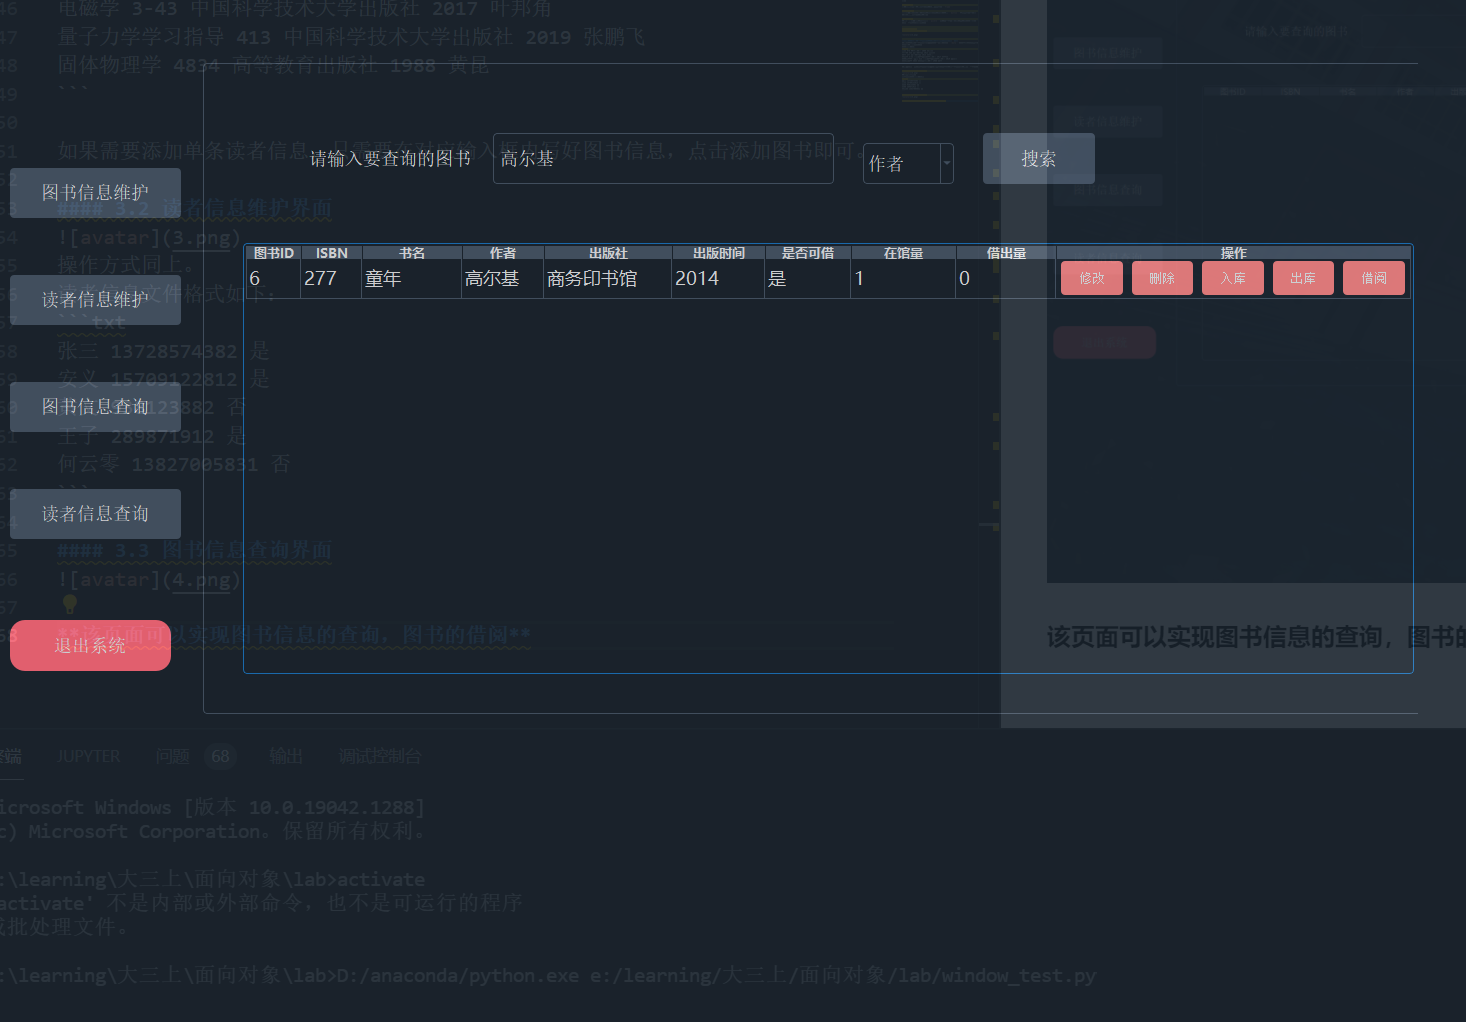Click the 请输入要查询的图书 label
The image size is (1466, 1022).
tap(390, 159)
